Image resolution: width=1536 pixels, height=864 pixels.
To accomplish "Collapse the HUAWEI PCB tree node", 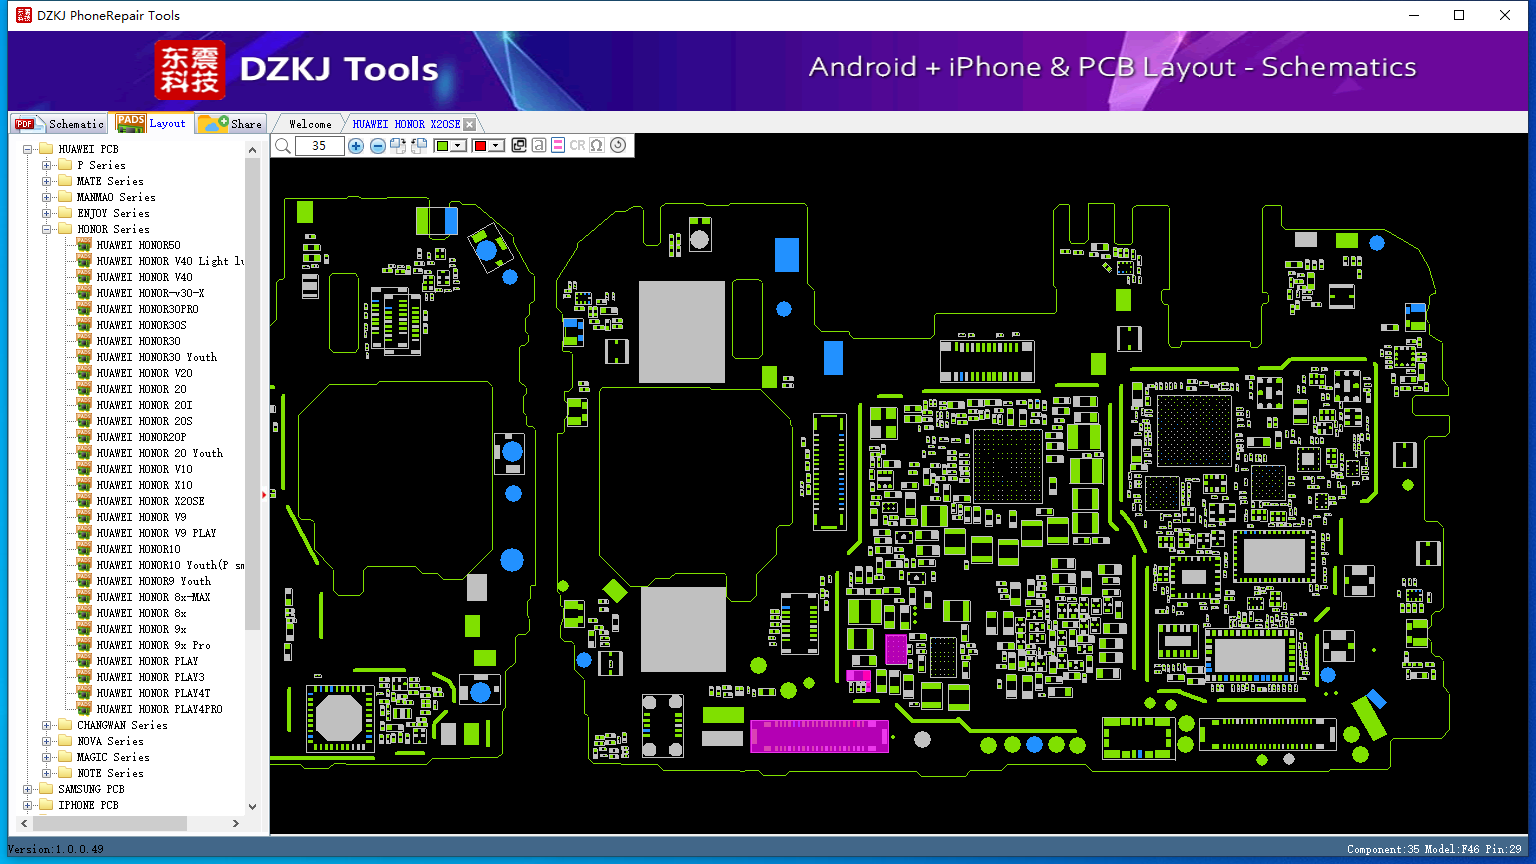I will [28, 149].
